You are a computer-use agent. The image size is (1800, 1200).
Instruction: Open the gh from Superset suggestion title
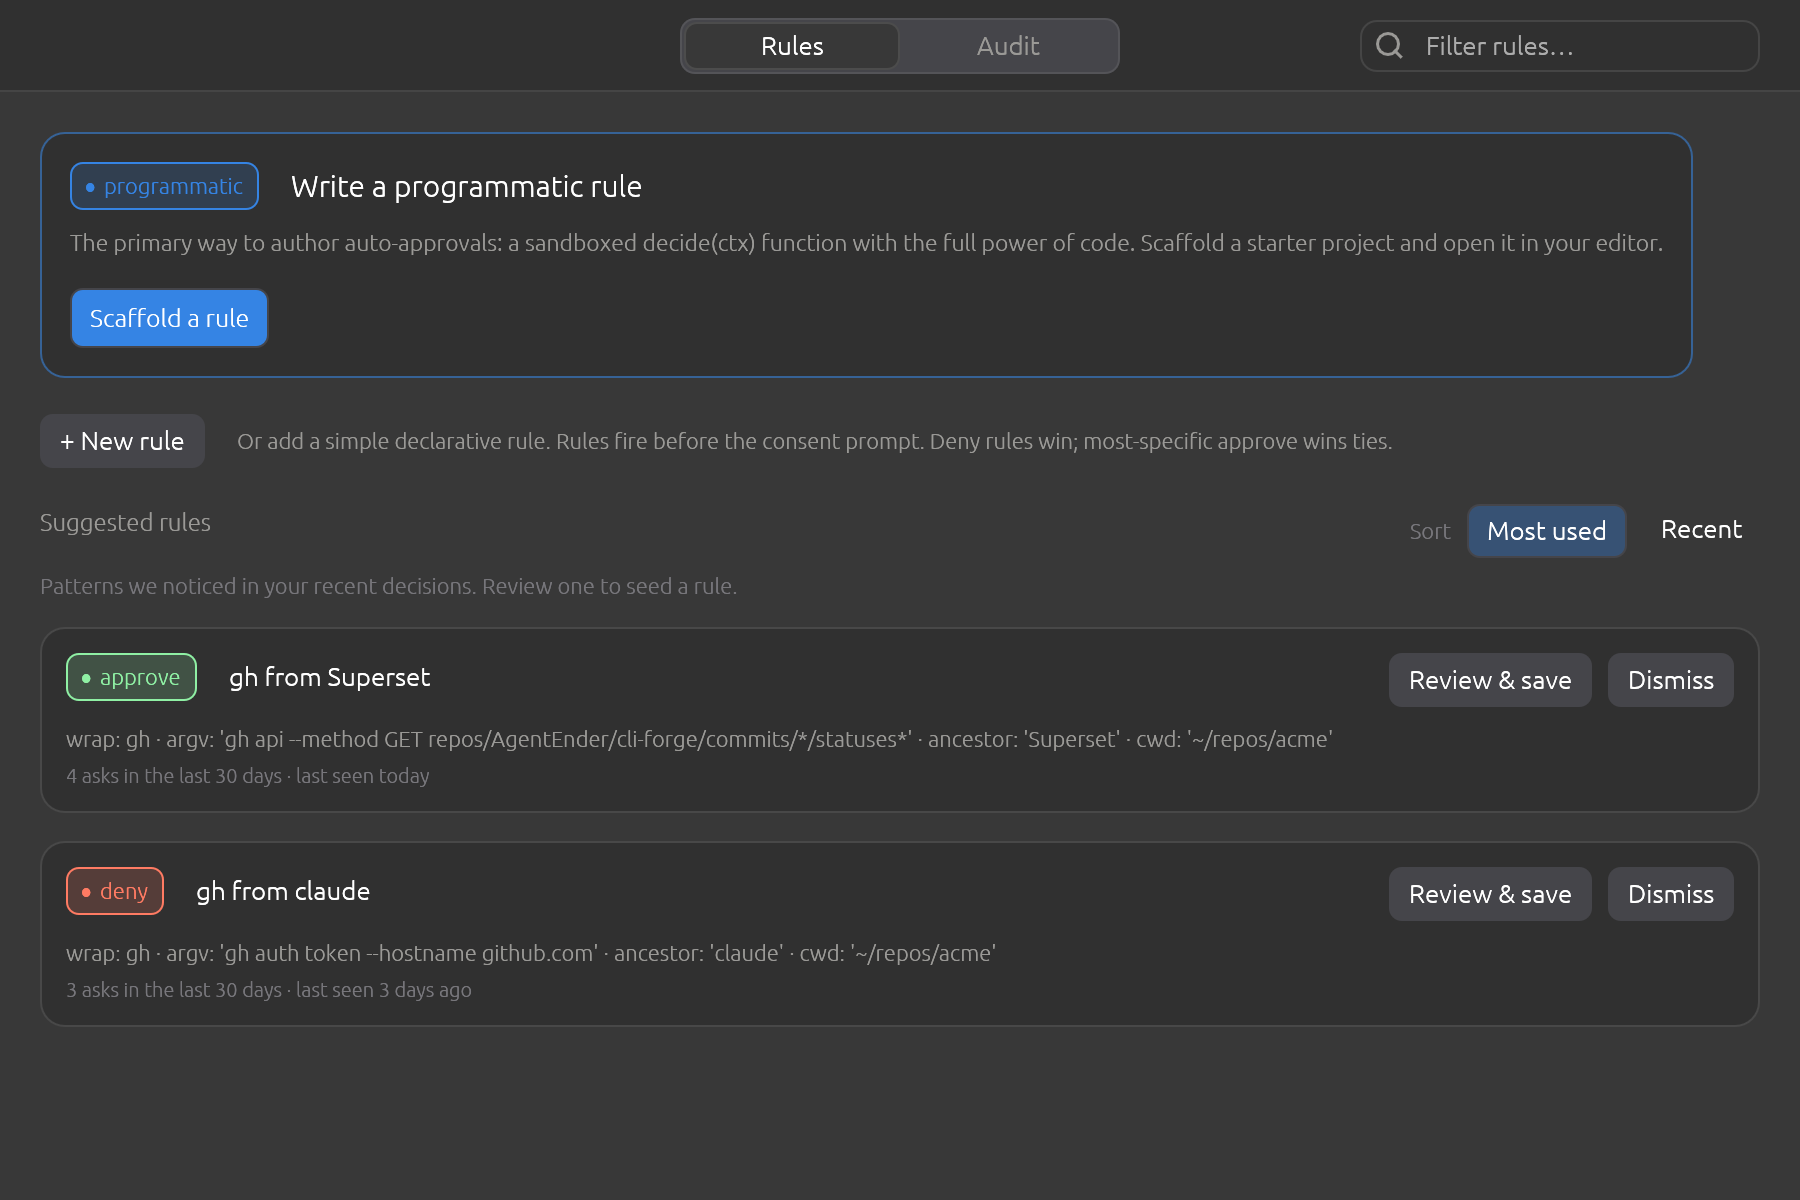pos(329,677)
